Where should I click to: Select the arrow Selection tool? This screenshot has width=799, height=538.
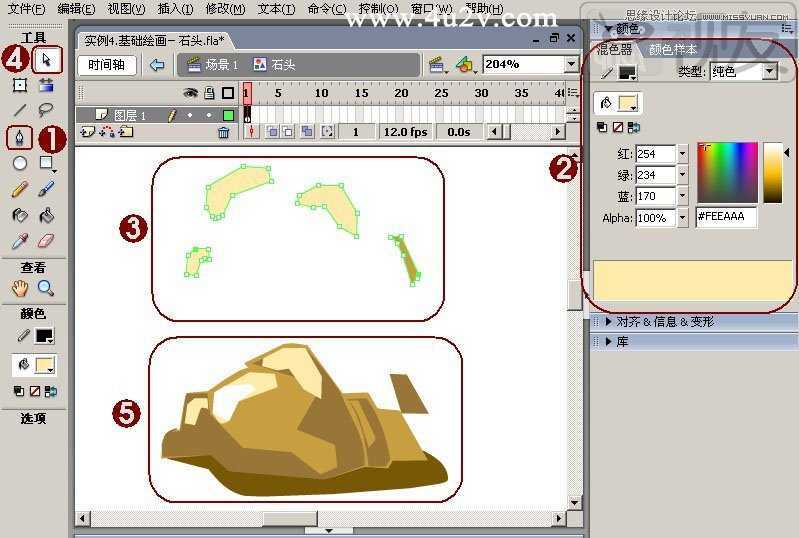pos(46,60)
